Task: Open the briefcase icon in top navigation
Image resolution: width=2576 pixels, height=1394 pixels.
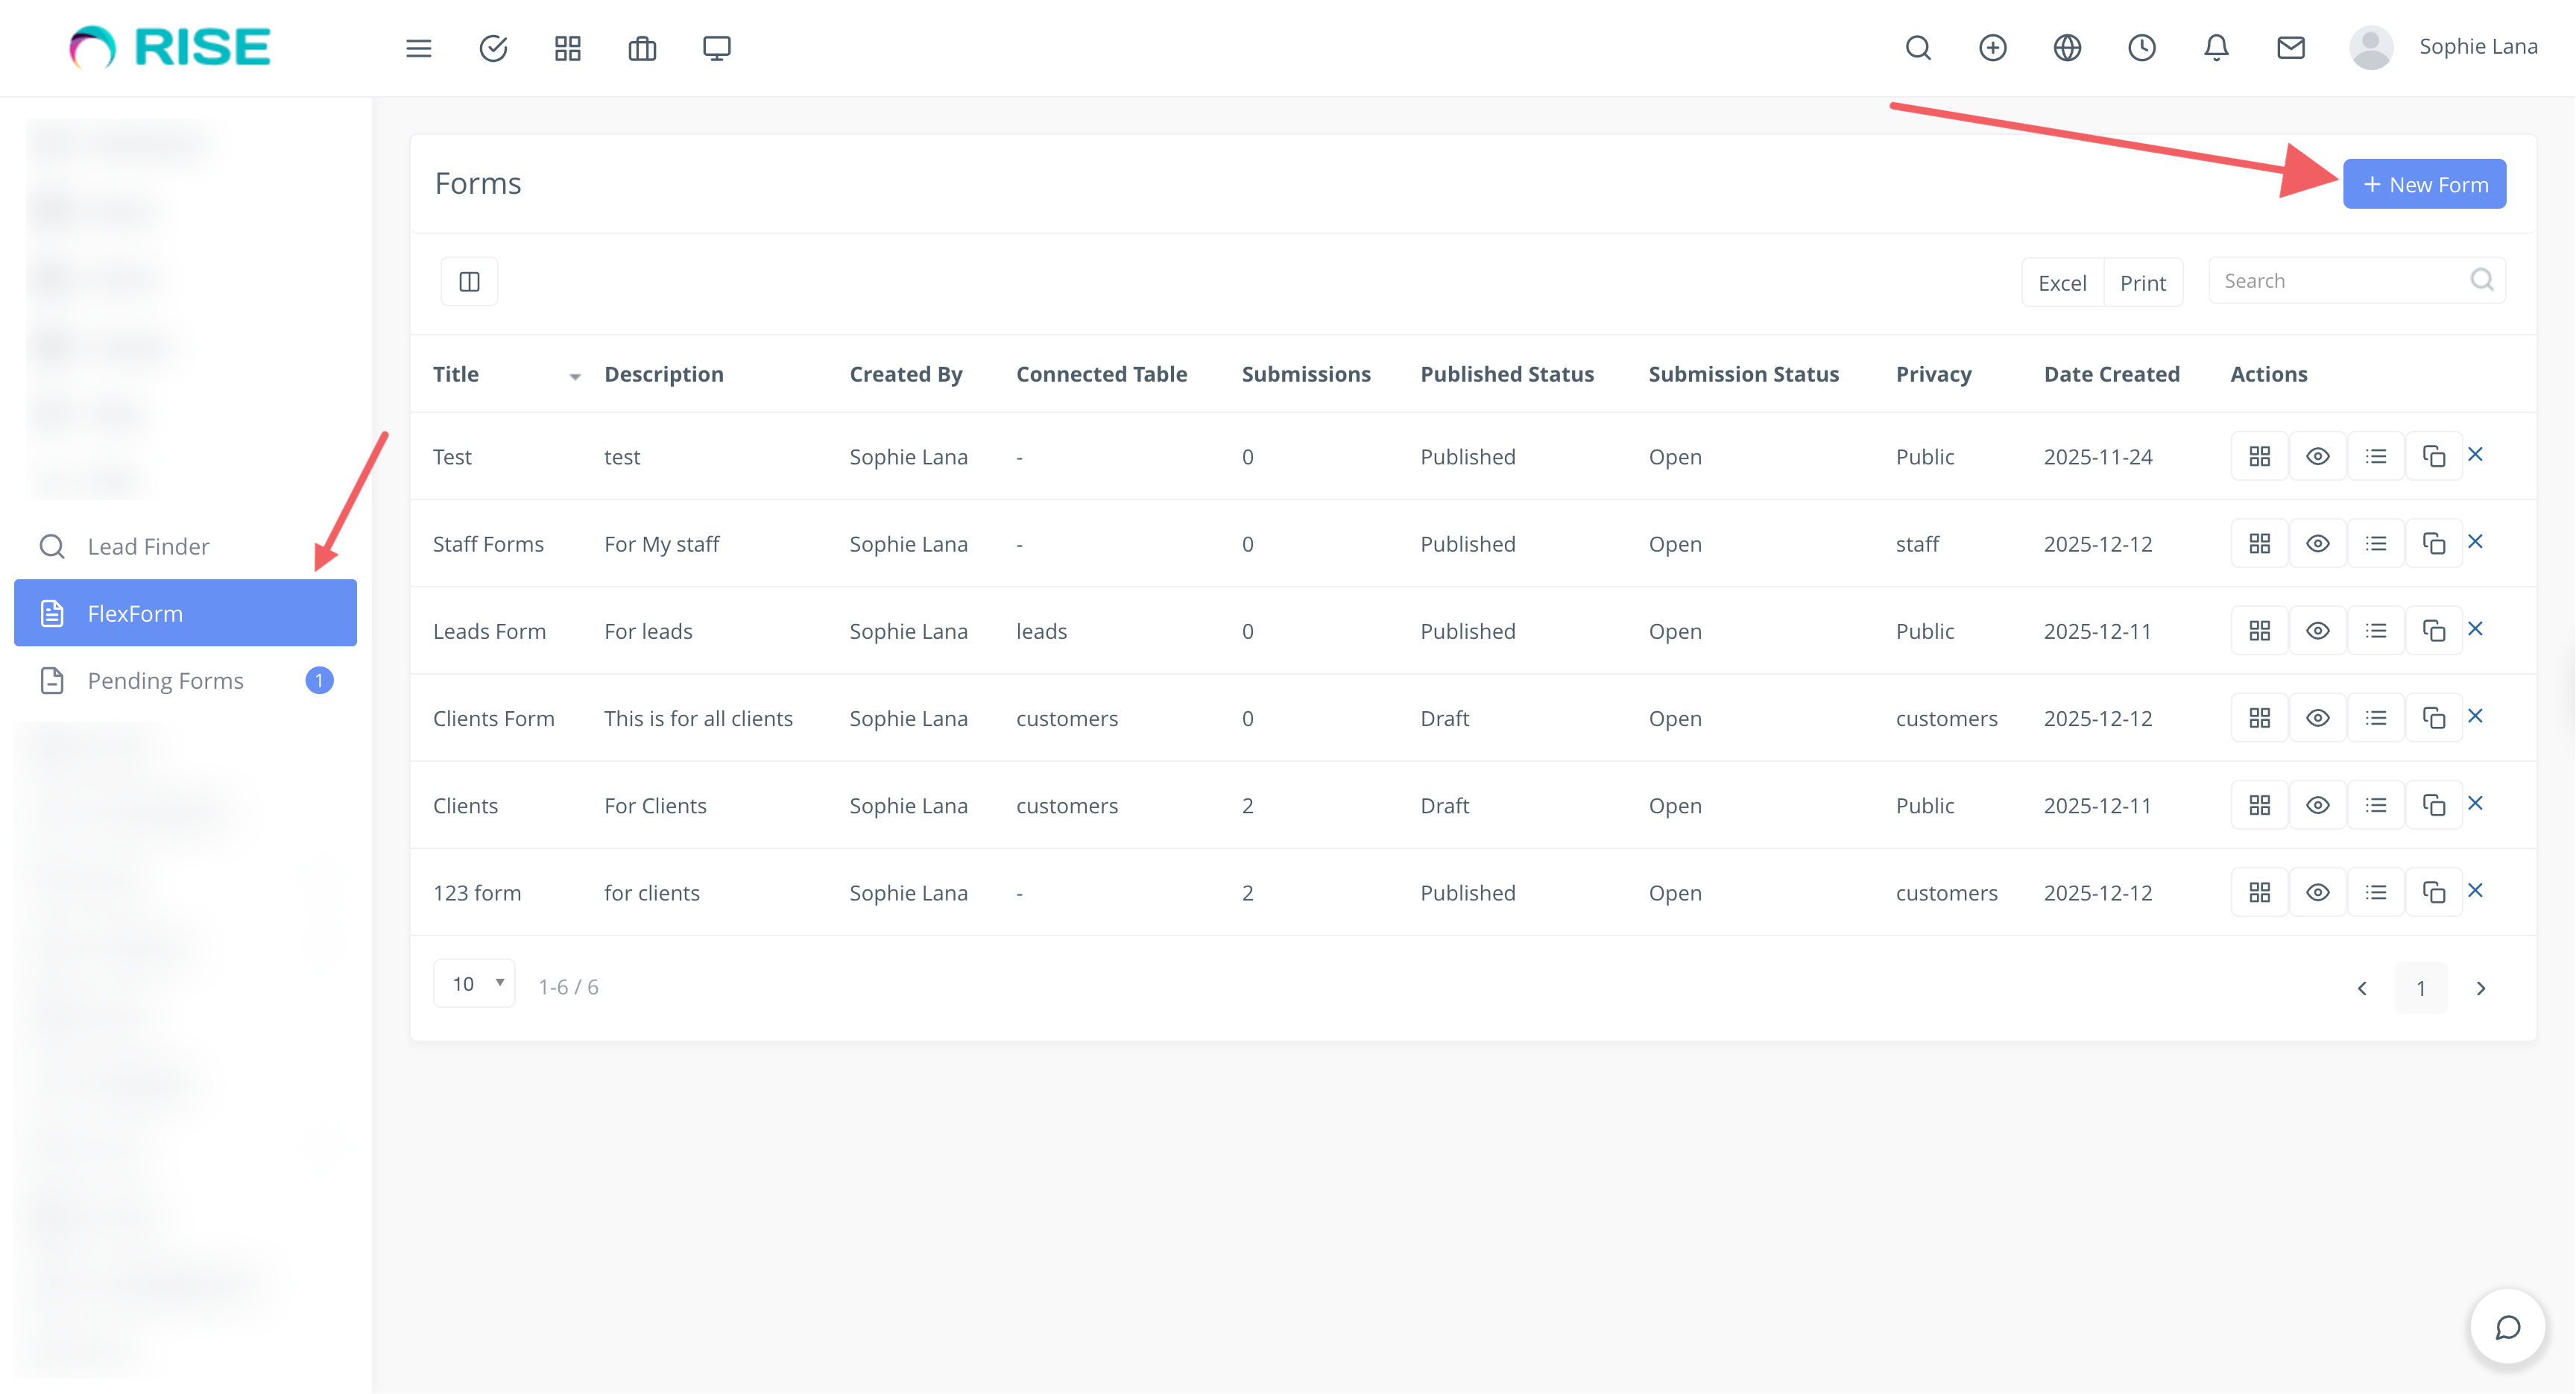Action: click(642, 48)
